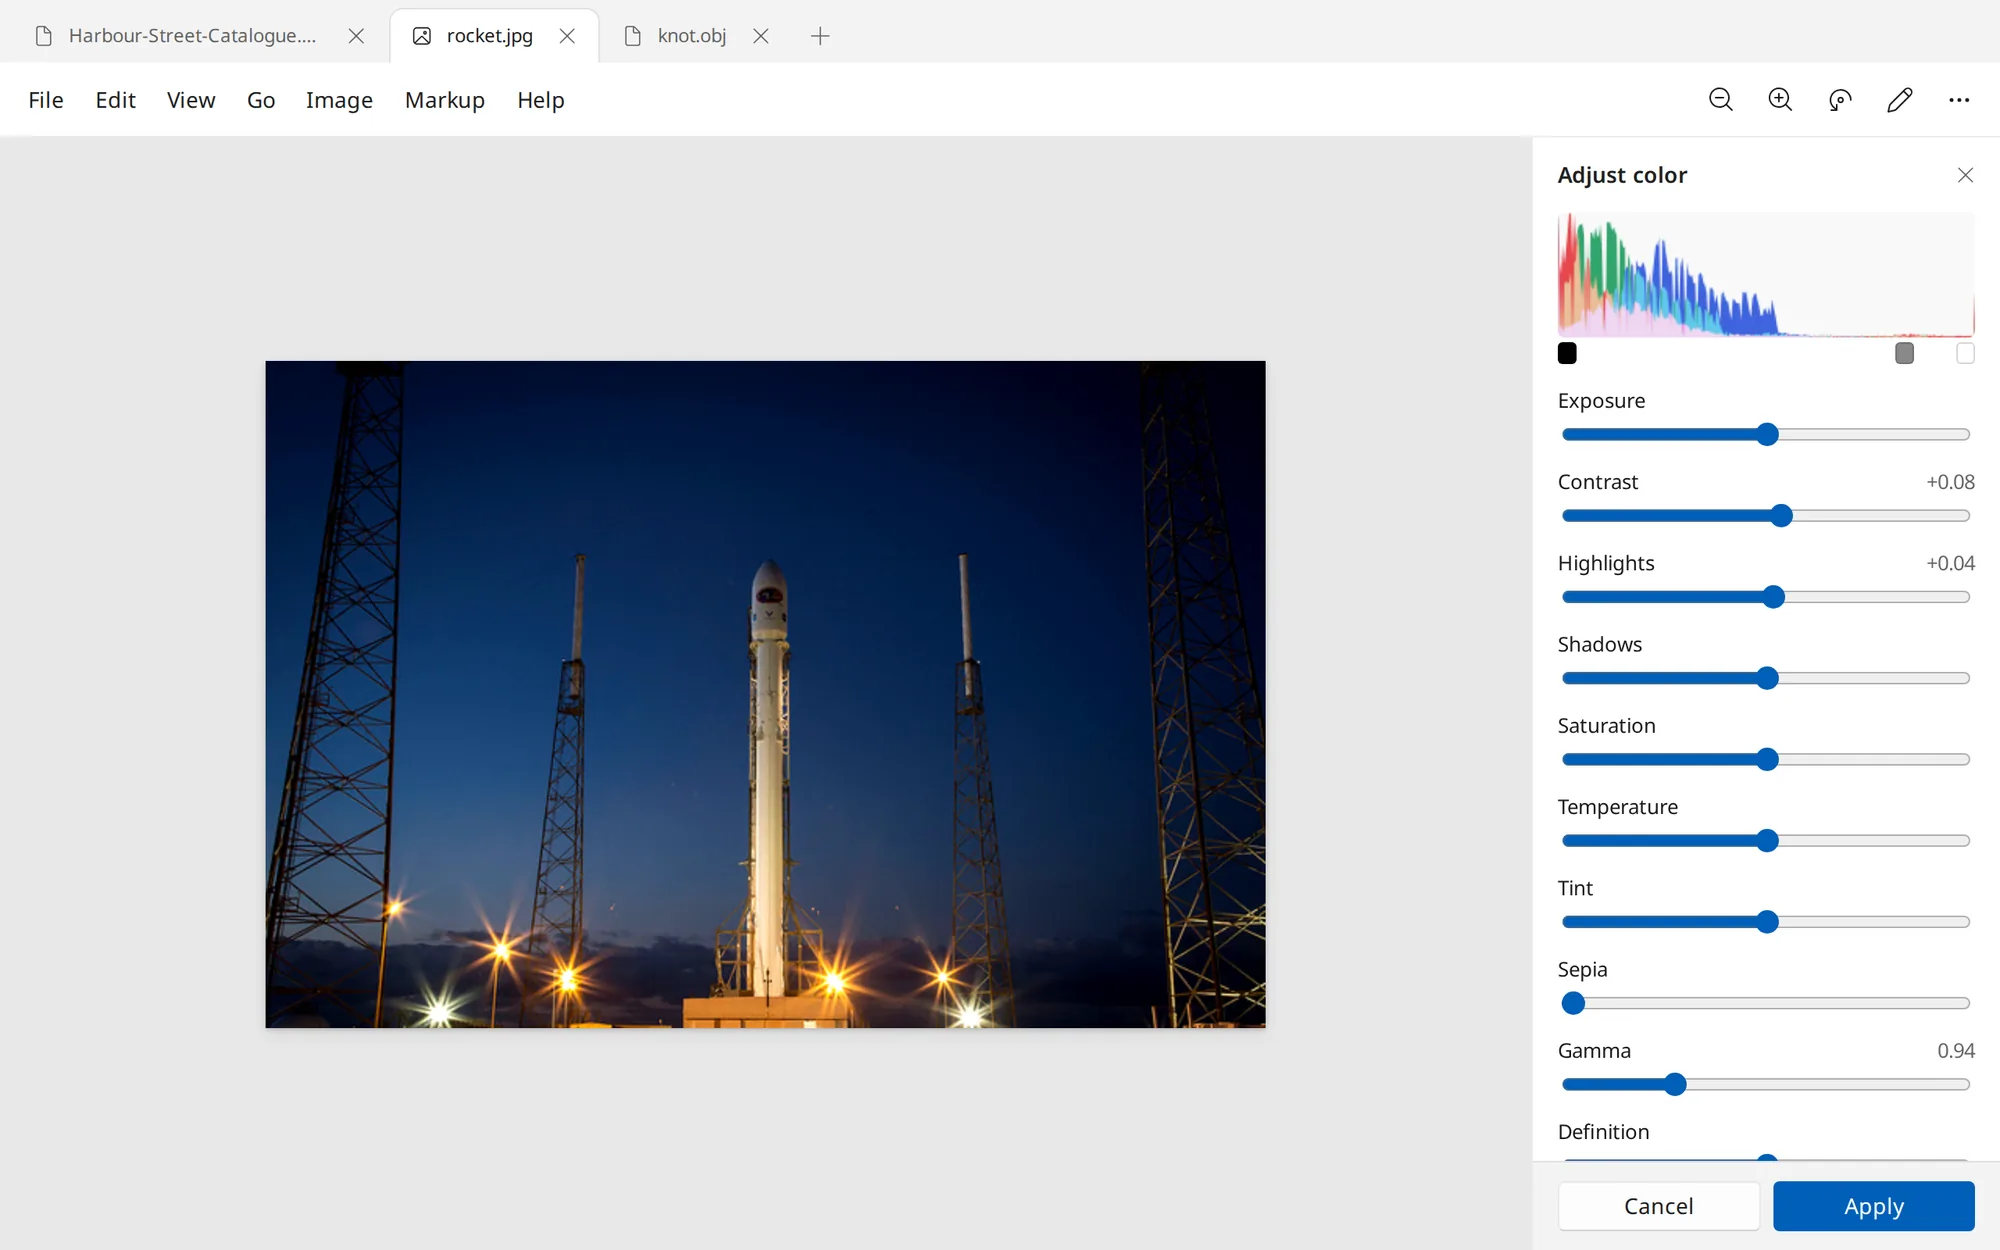Click the pencil edit icon

pos(1899,99)
